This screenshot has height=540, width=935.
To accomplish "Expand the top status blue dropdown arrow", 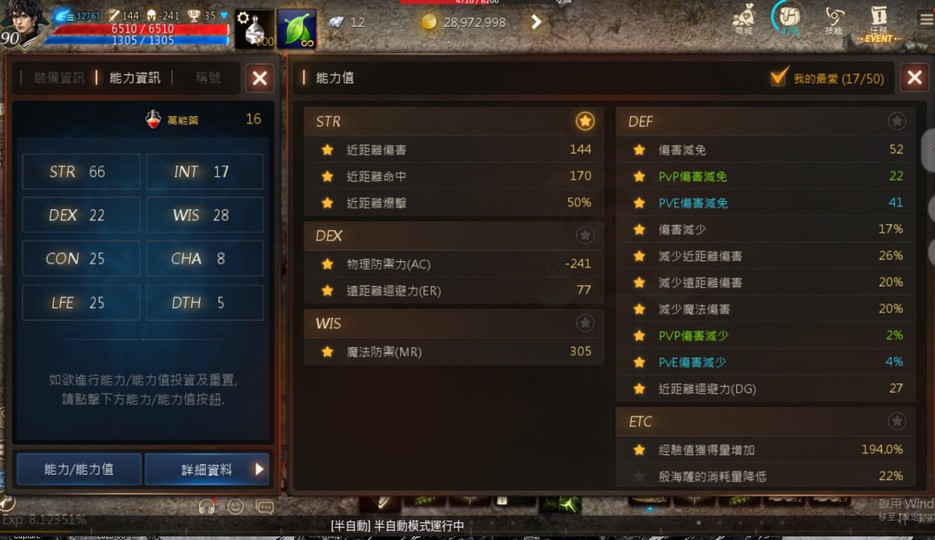I will pyautogui.click(x=224, y=15).
